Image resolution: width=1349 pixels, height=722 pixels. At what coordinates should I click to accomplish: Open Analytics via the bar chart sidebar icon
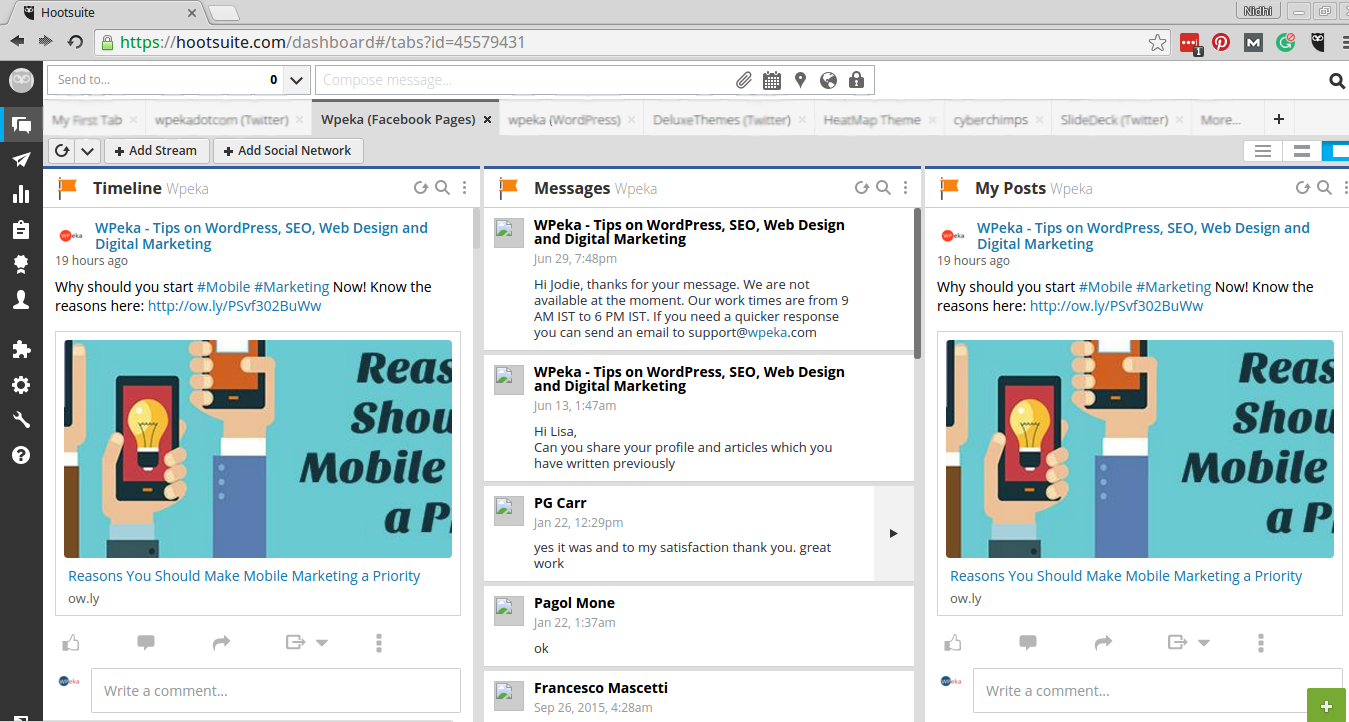click(21, 194)
